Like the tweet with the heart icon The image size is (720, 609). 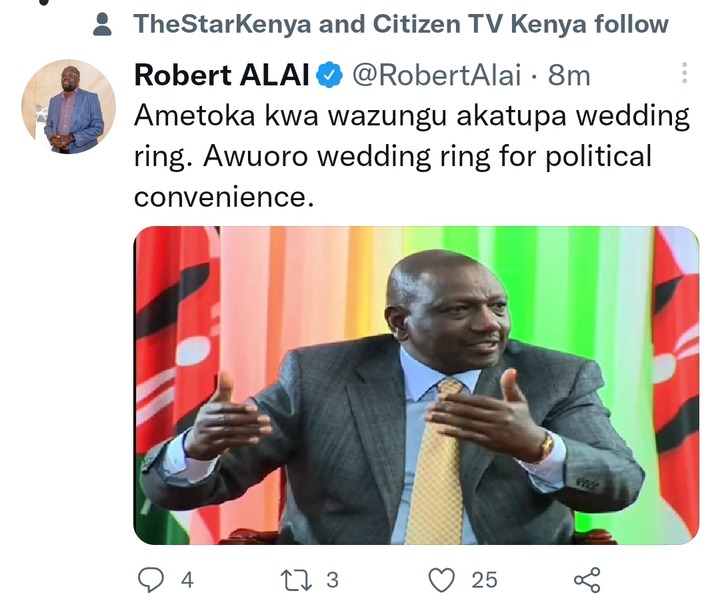pos(441,580)
